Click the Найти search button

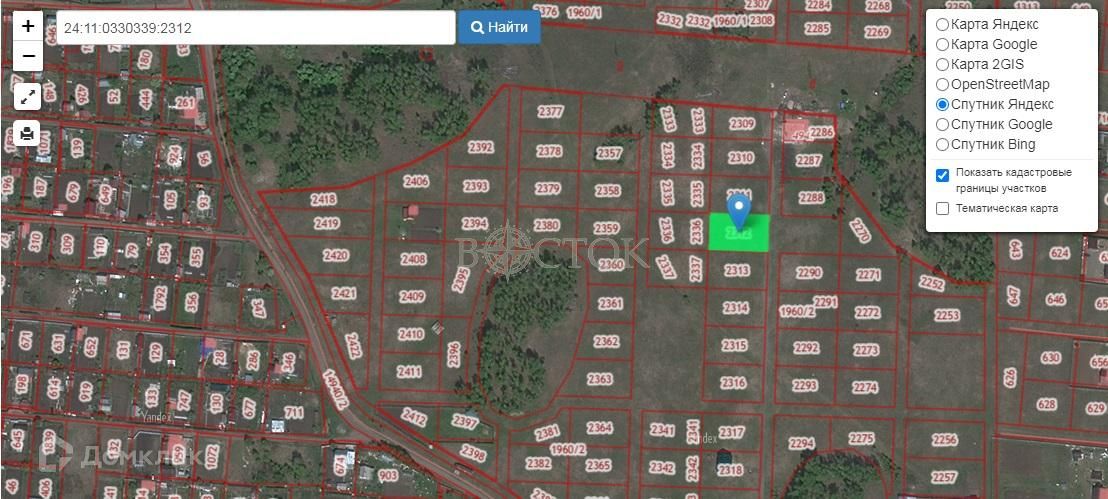[x=499, y=28]
